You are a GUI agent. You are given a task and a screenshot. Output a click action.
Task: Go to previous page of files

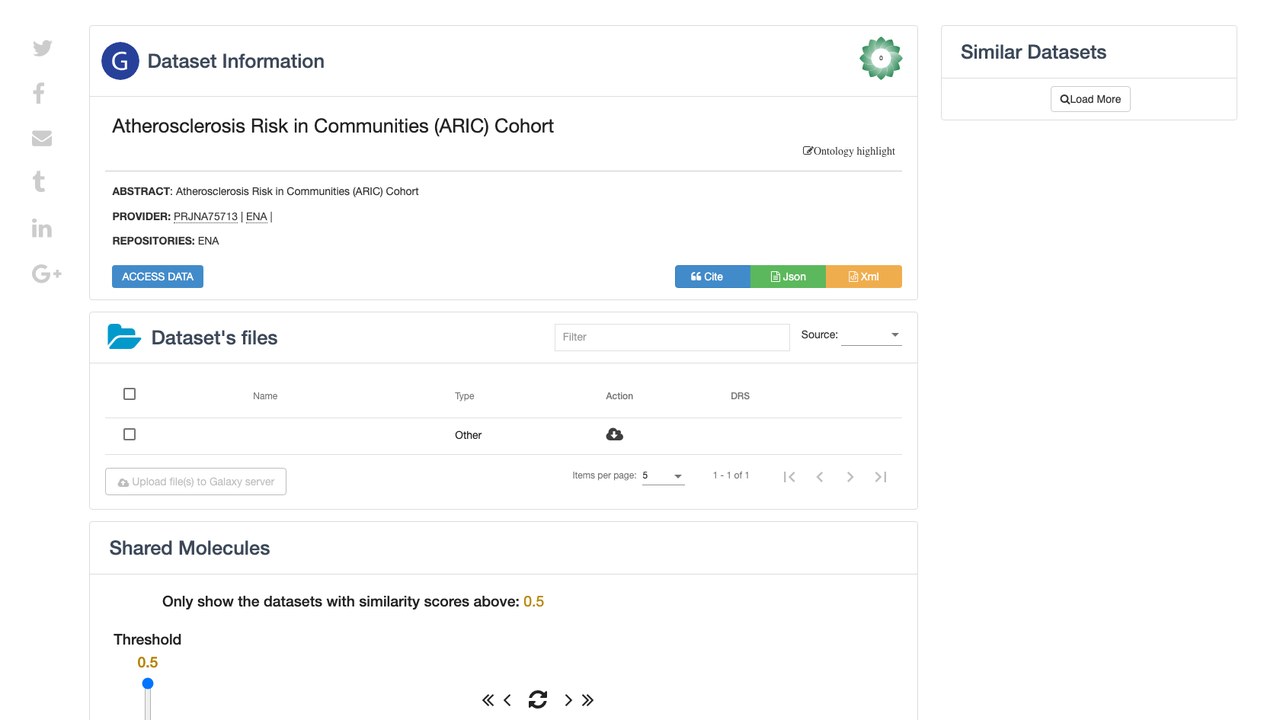pos(820,477)
